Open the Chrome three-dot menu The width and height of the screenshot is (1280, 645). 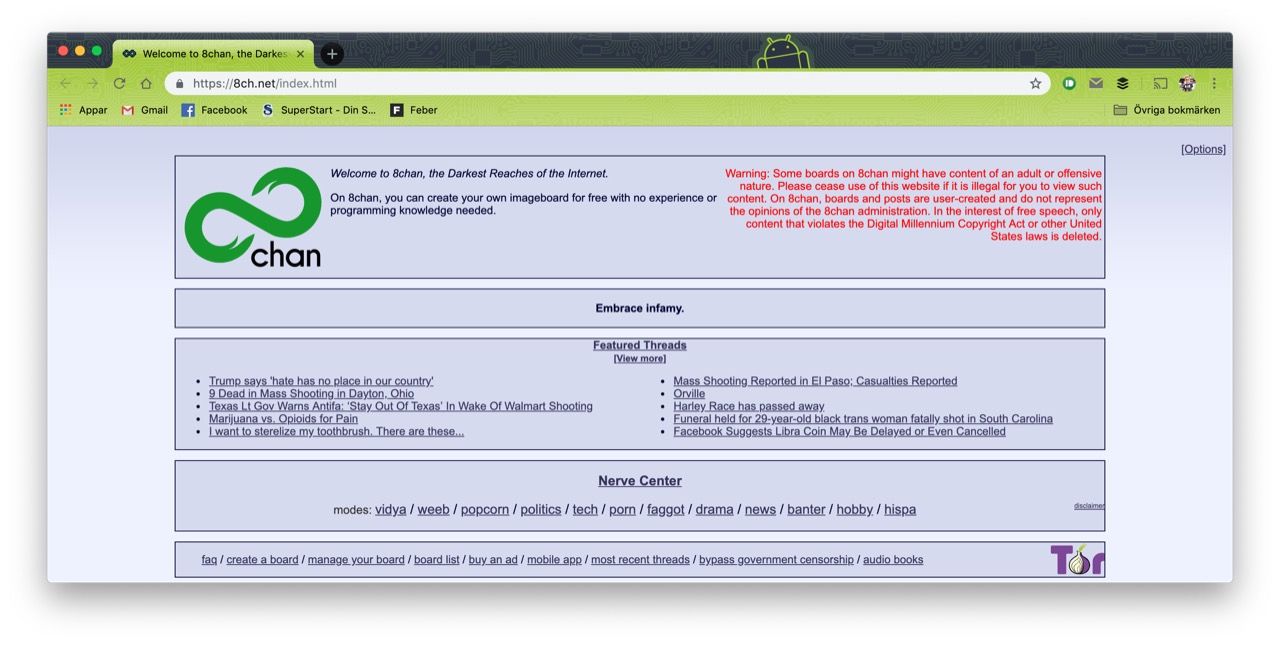click(x=1214, y=84)
